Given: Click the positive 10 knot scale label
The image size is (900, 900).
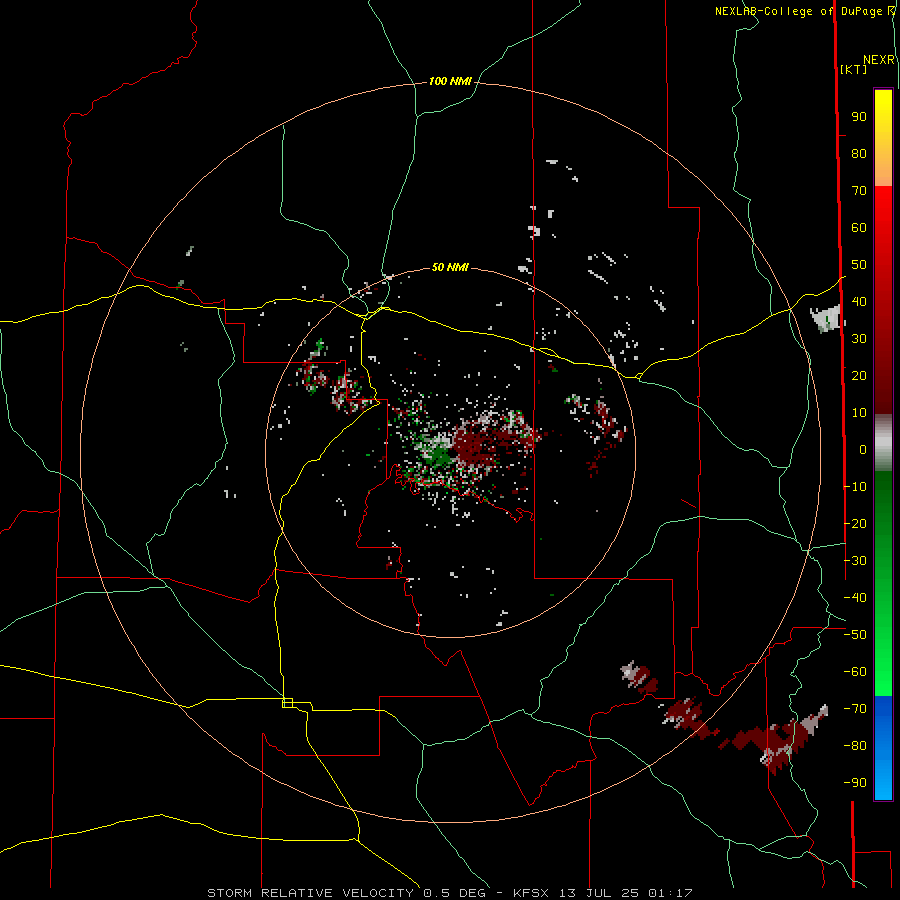Looking at the screenshot, I should [x=859, y=413].
